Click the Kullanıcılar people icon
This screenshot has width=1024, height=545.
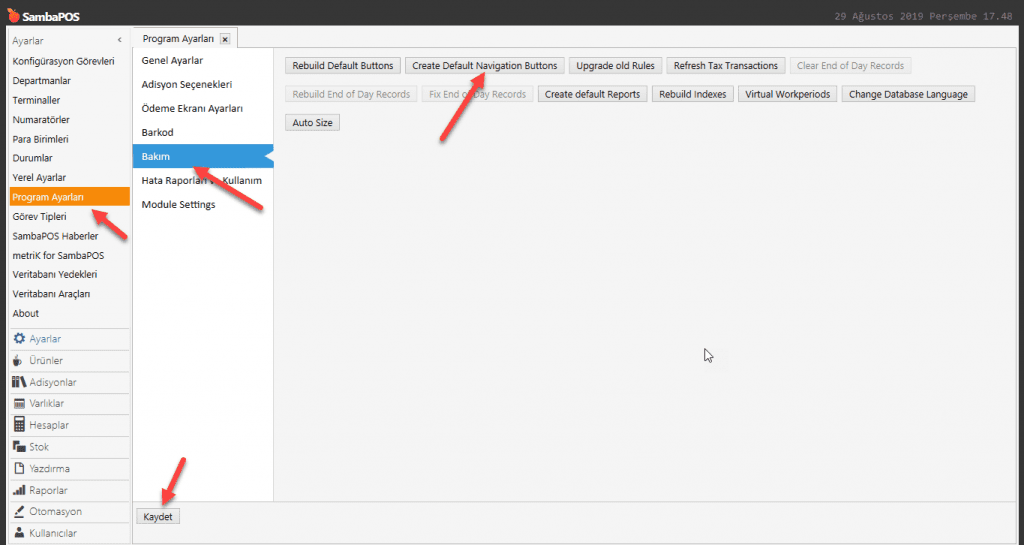(19, 533)
